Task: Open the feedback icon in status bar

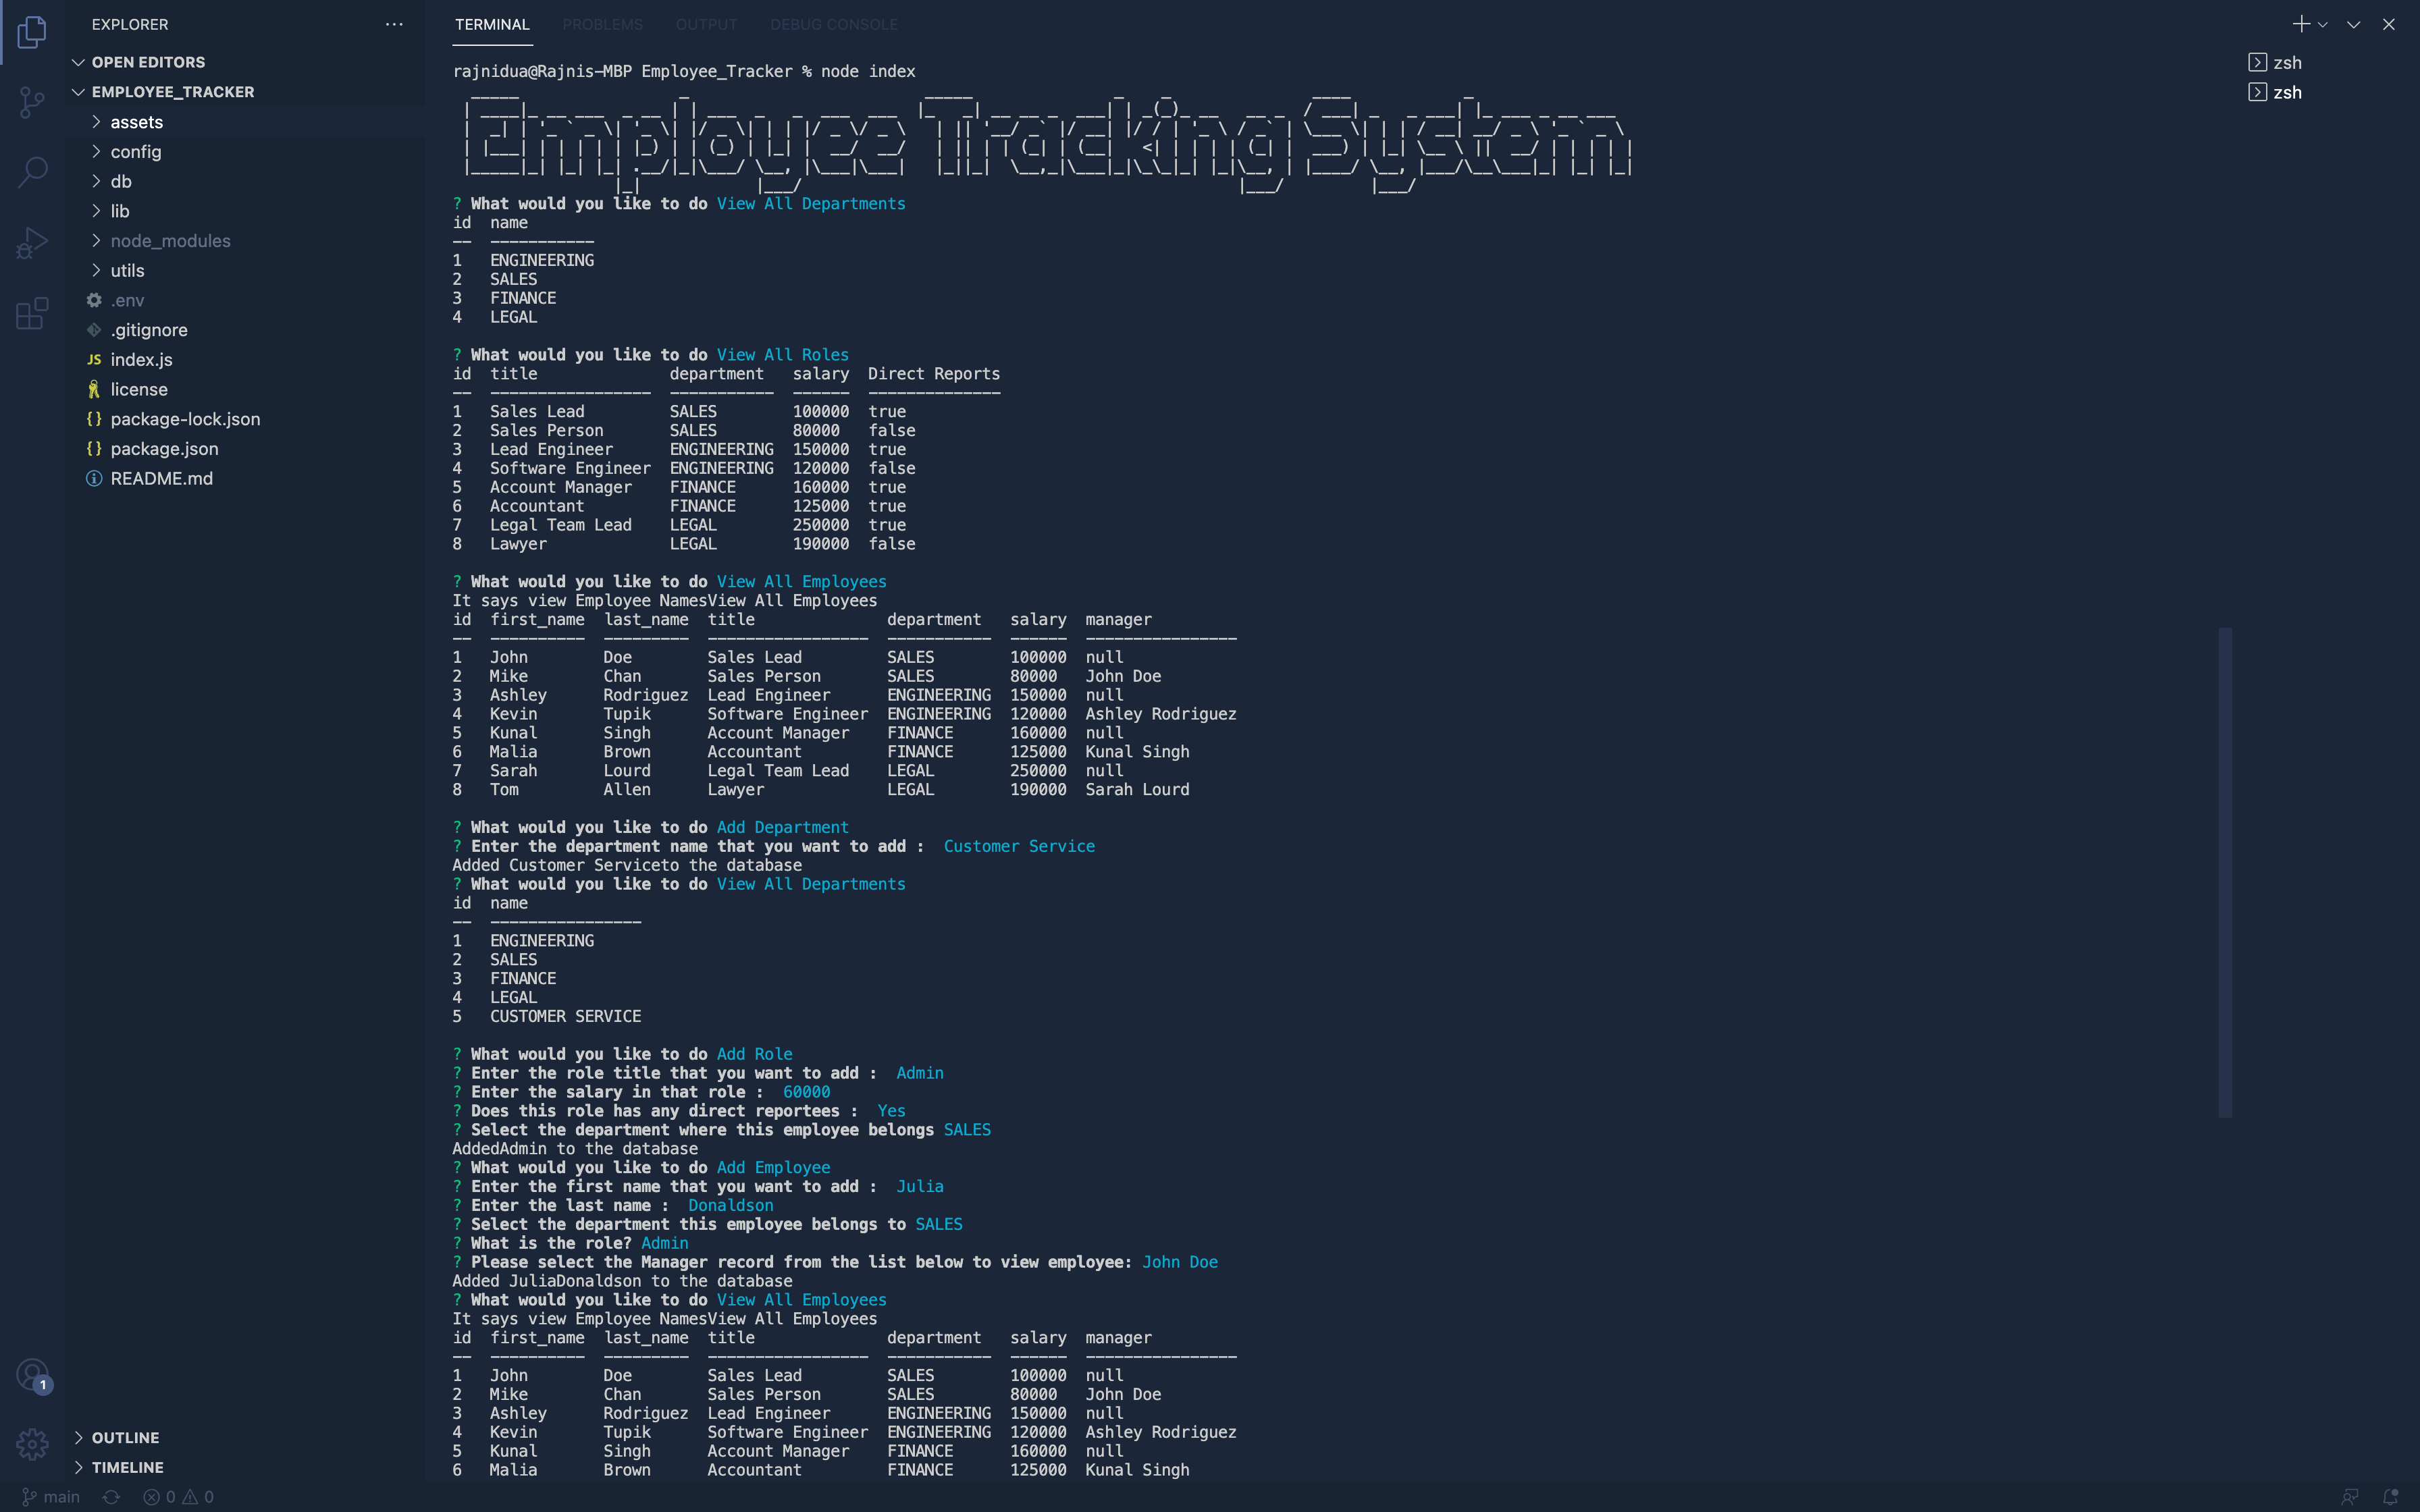Action: coord(2350,1497)
